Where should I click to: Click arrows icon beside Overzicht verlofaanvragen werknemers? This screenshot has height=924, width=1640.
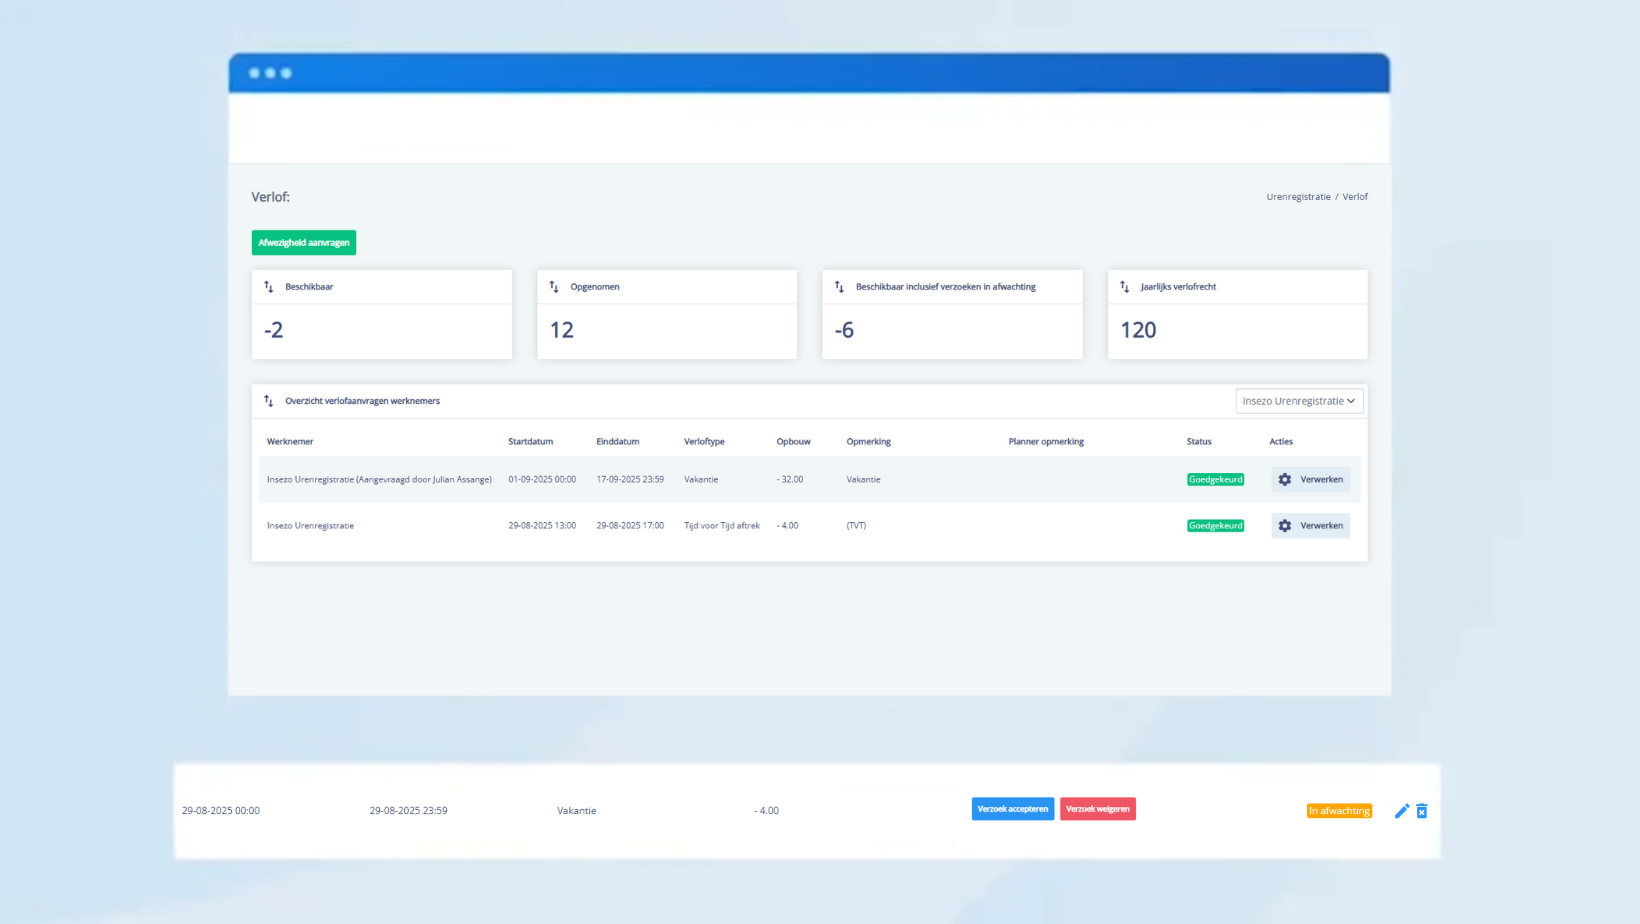pos(269,401)
